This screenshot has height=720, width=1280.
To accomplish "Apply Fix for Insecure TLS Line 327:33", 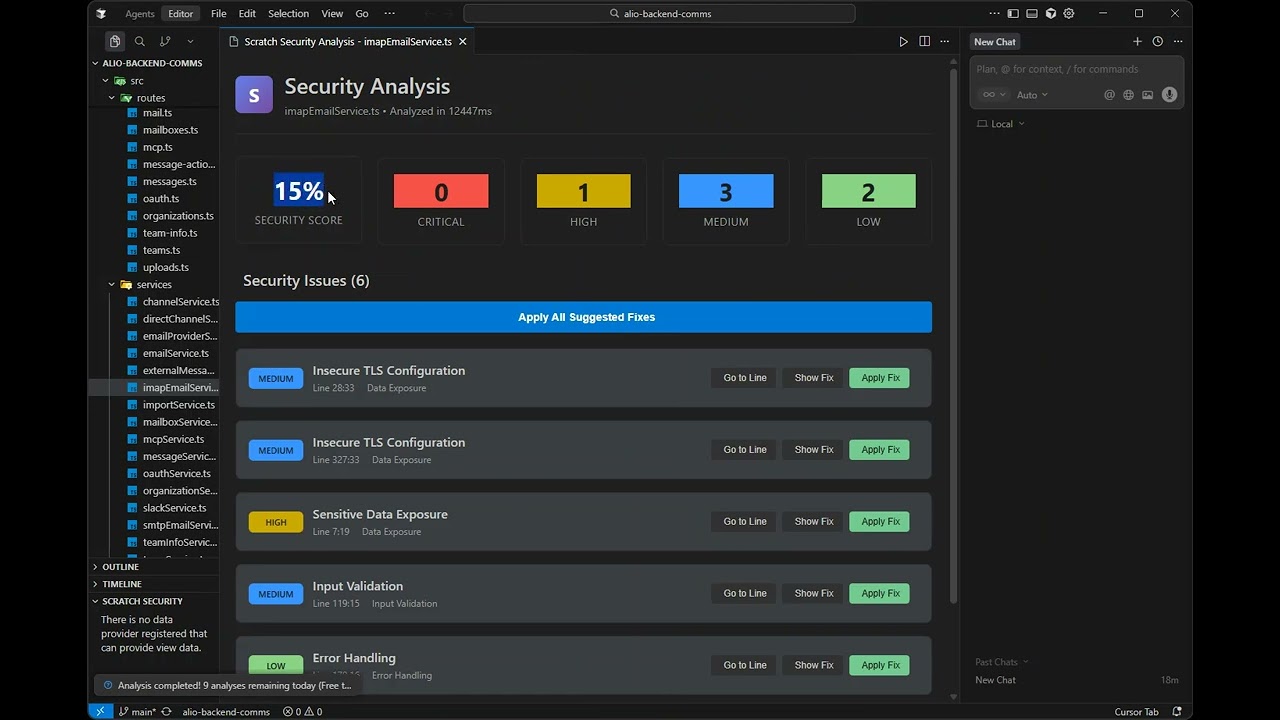I will click(880, 450).
